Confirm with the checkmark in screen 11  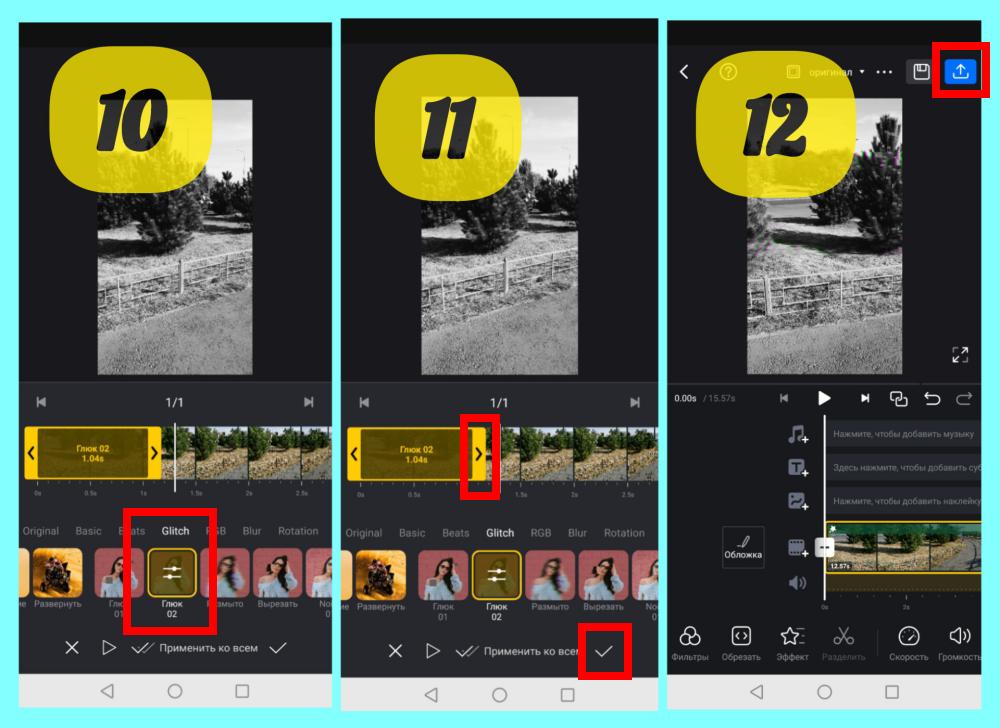[x=603, y=651]
